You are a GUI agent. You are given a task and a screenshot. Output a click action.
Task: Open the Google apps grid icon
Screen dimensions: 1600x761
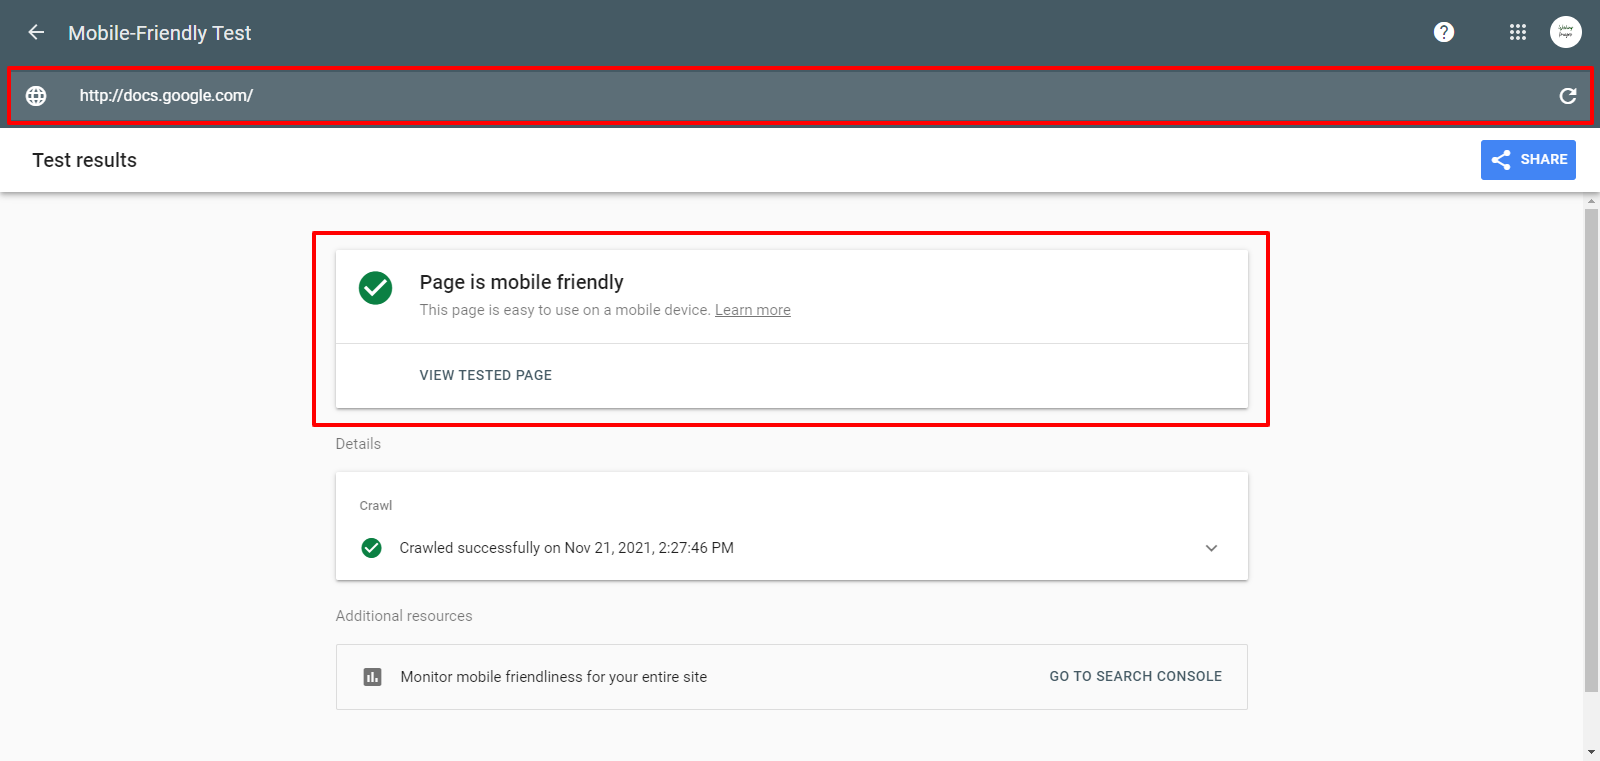tap(1518, 32)
